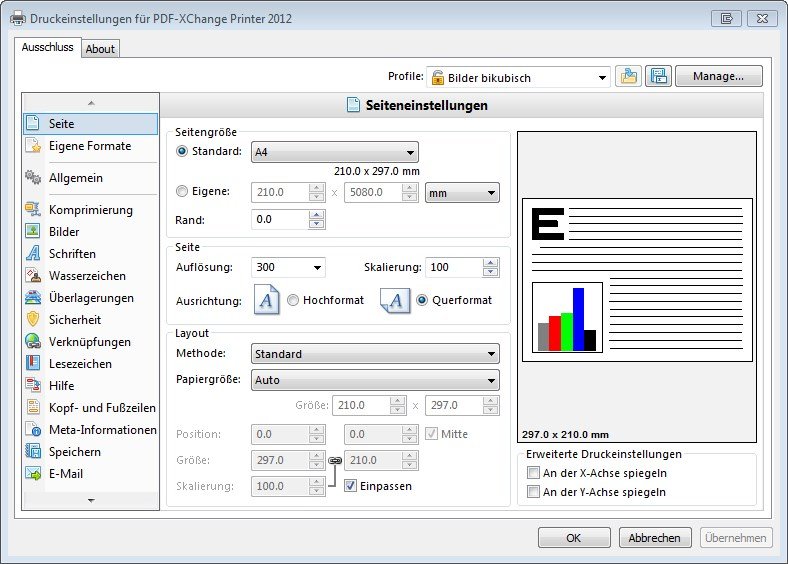Select the Eigene page size radio button
788x564 pixels.
pyautogui.click(x=182, y=192)
